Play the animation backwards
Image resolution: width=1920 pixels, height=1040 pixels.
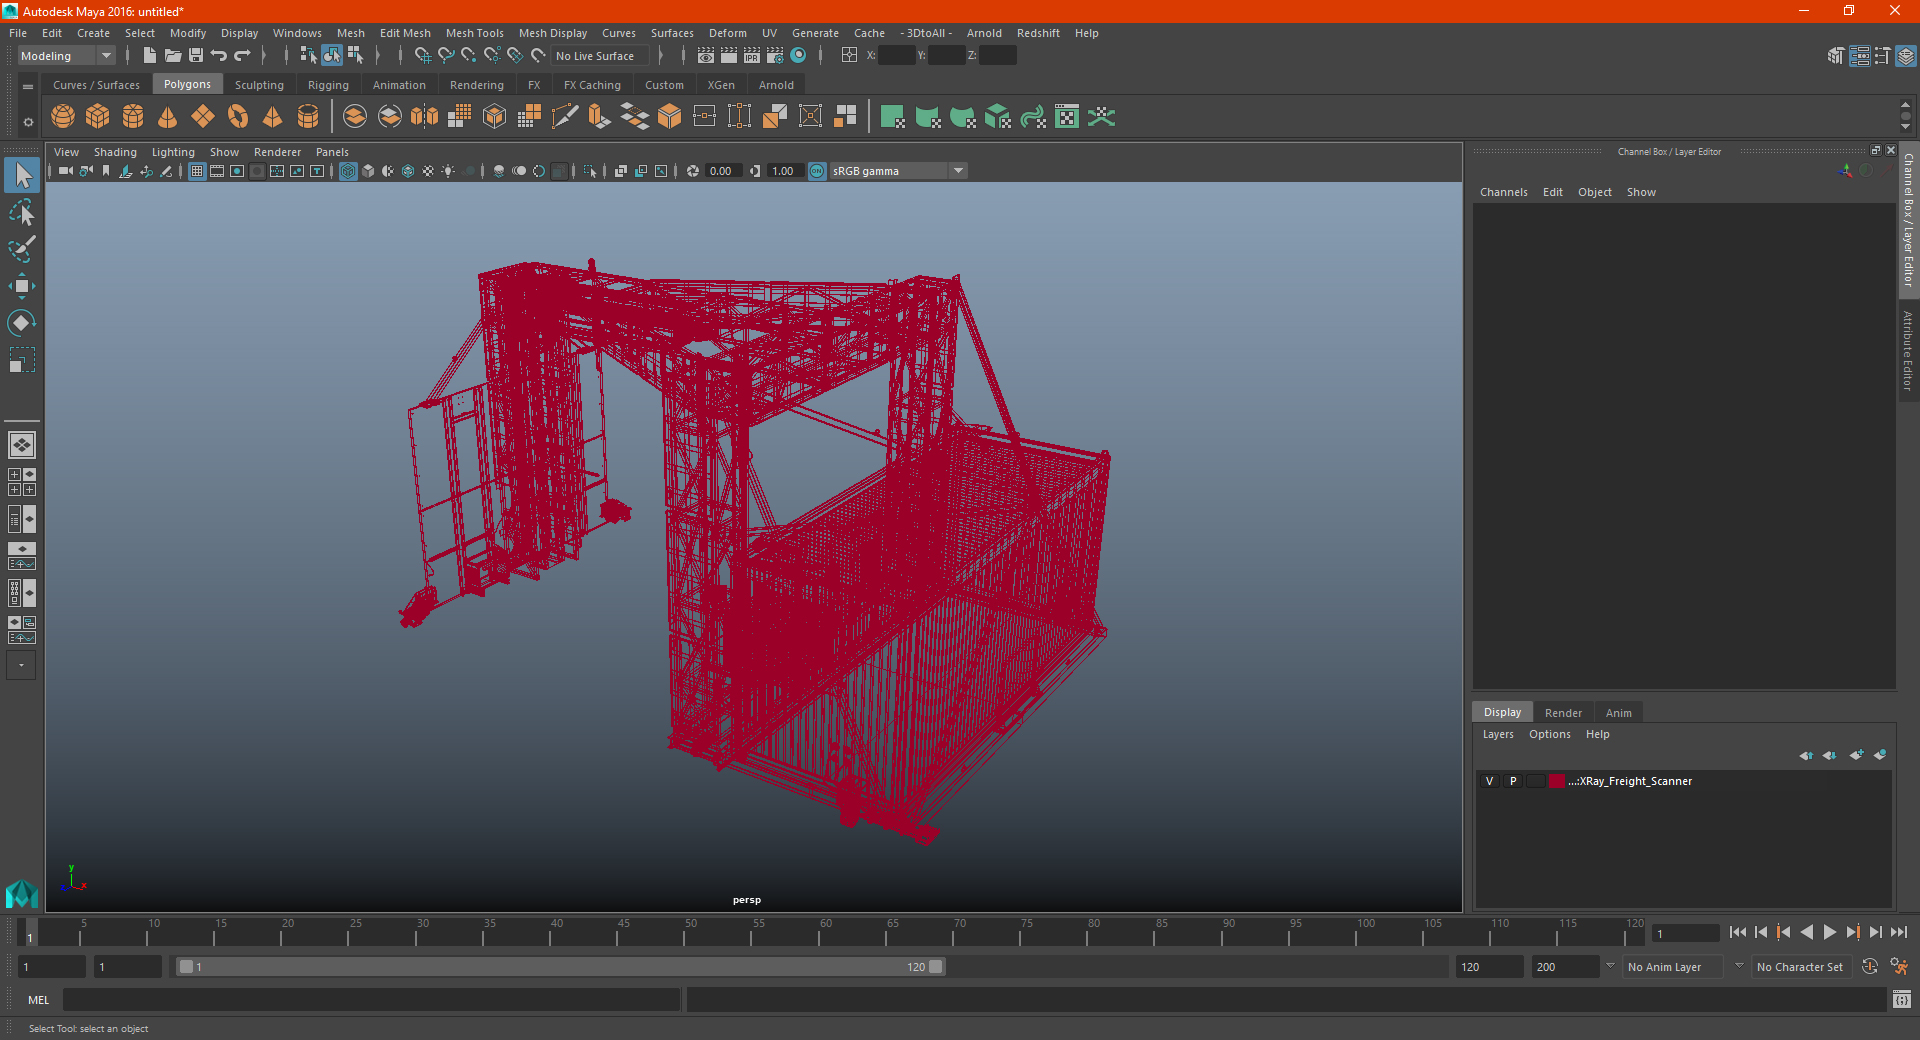(x=1807, y=932)
